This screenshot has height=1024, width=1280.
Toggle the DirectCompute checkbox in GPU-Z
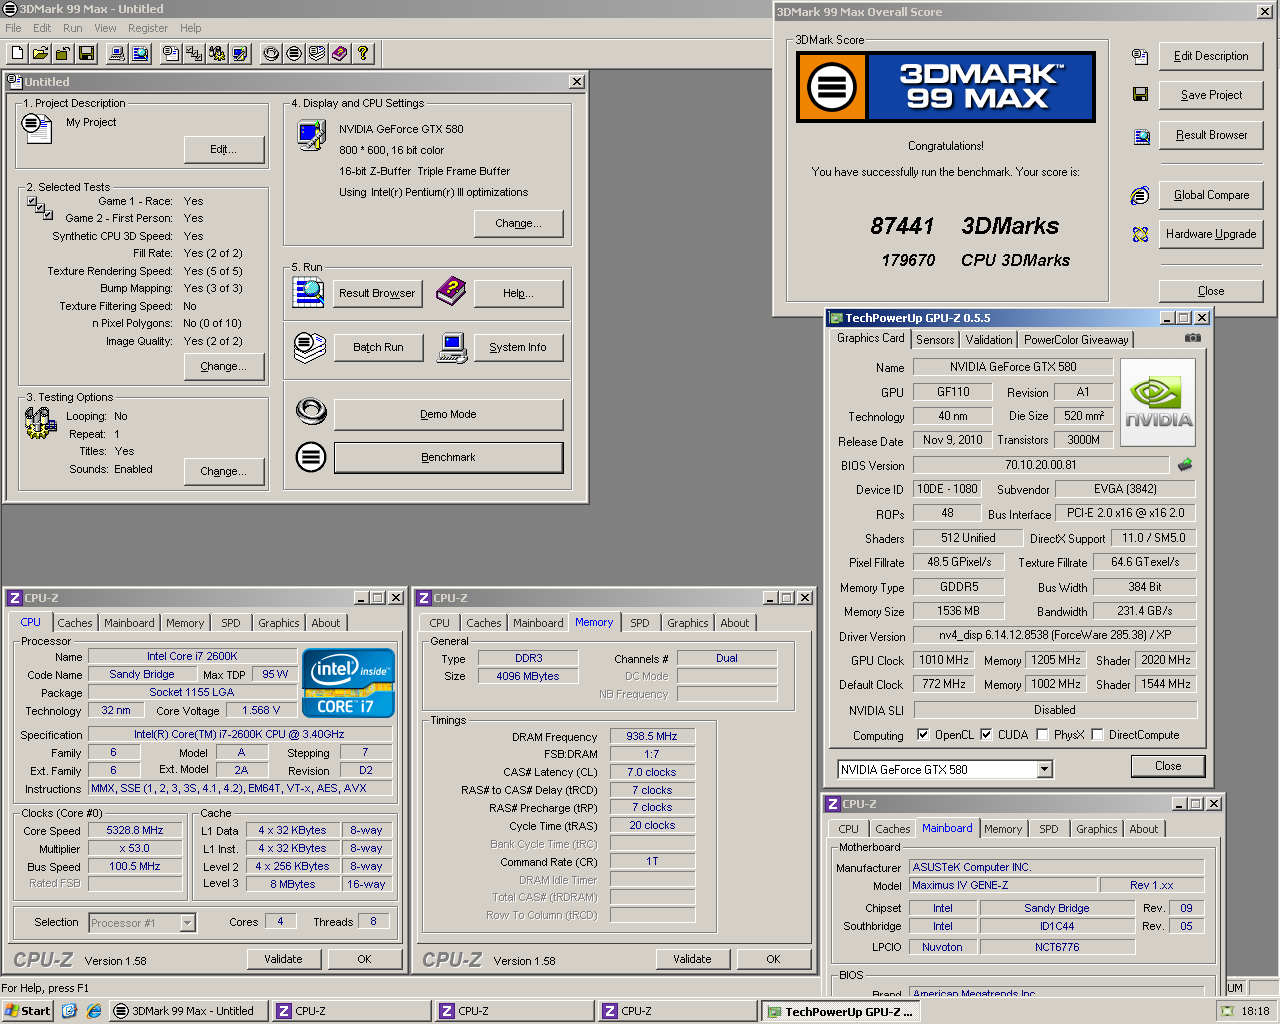tap(1097, 734)
